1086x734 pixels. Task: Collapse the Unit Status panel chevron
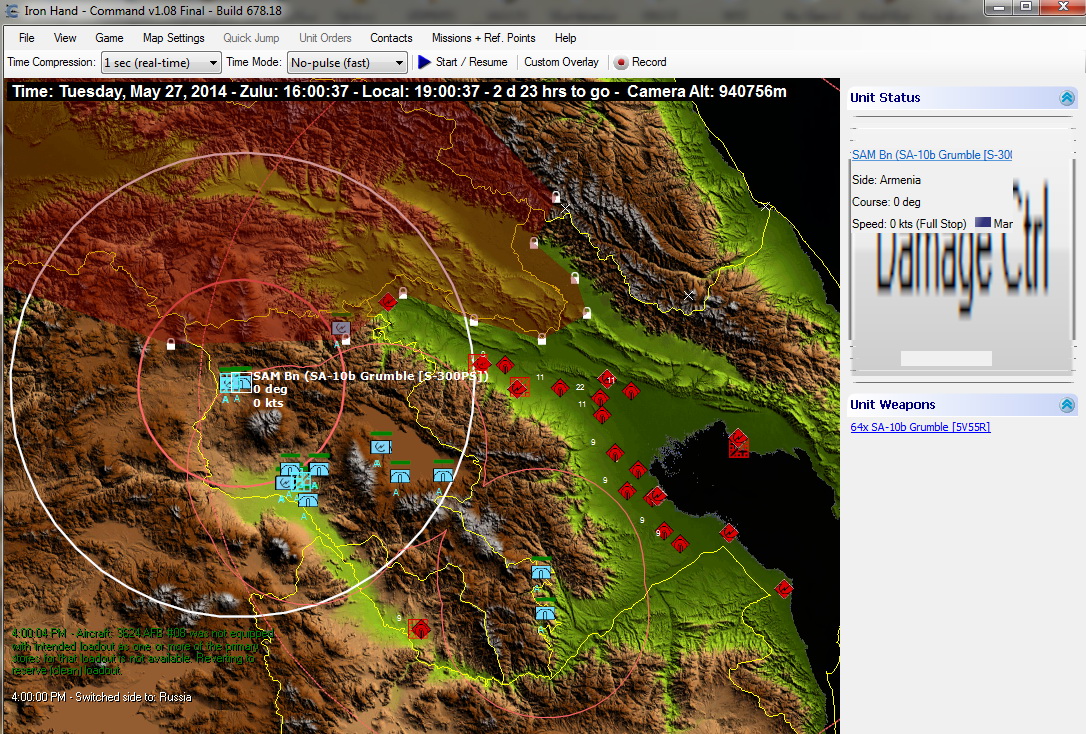point(1067,98)
